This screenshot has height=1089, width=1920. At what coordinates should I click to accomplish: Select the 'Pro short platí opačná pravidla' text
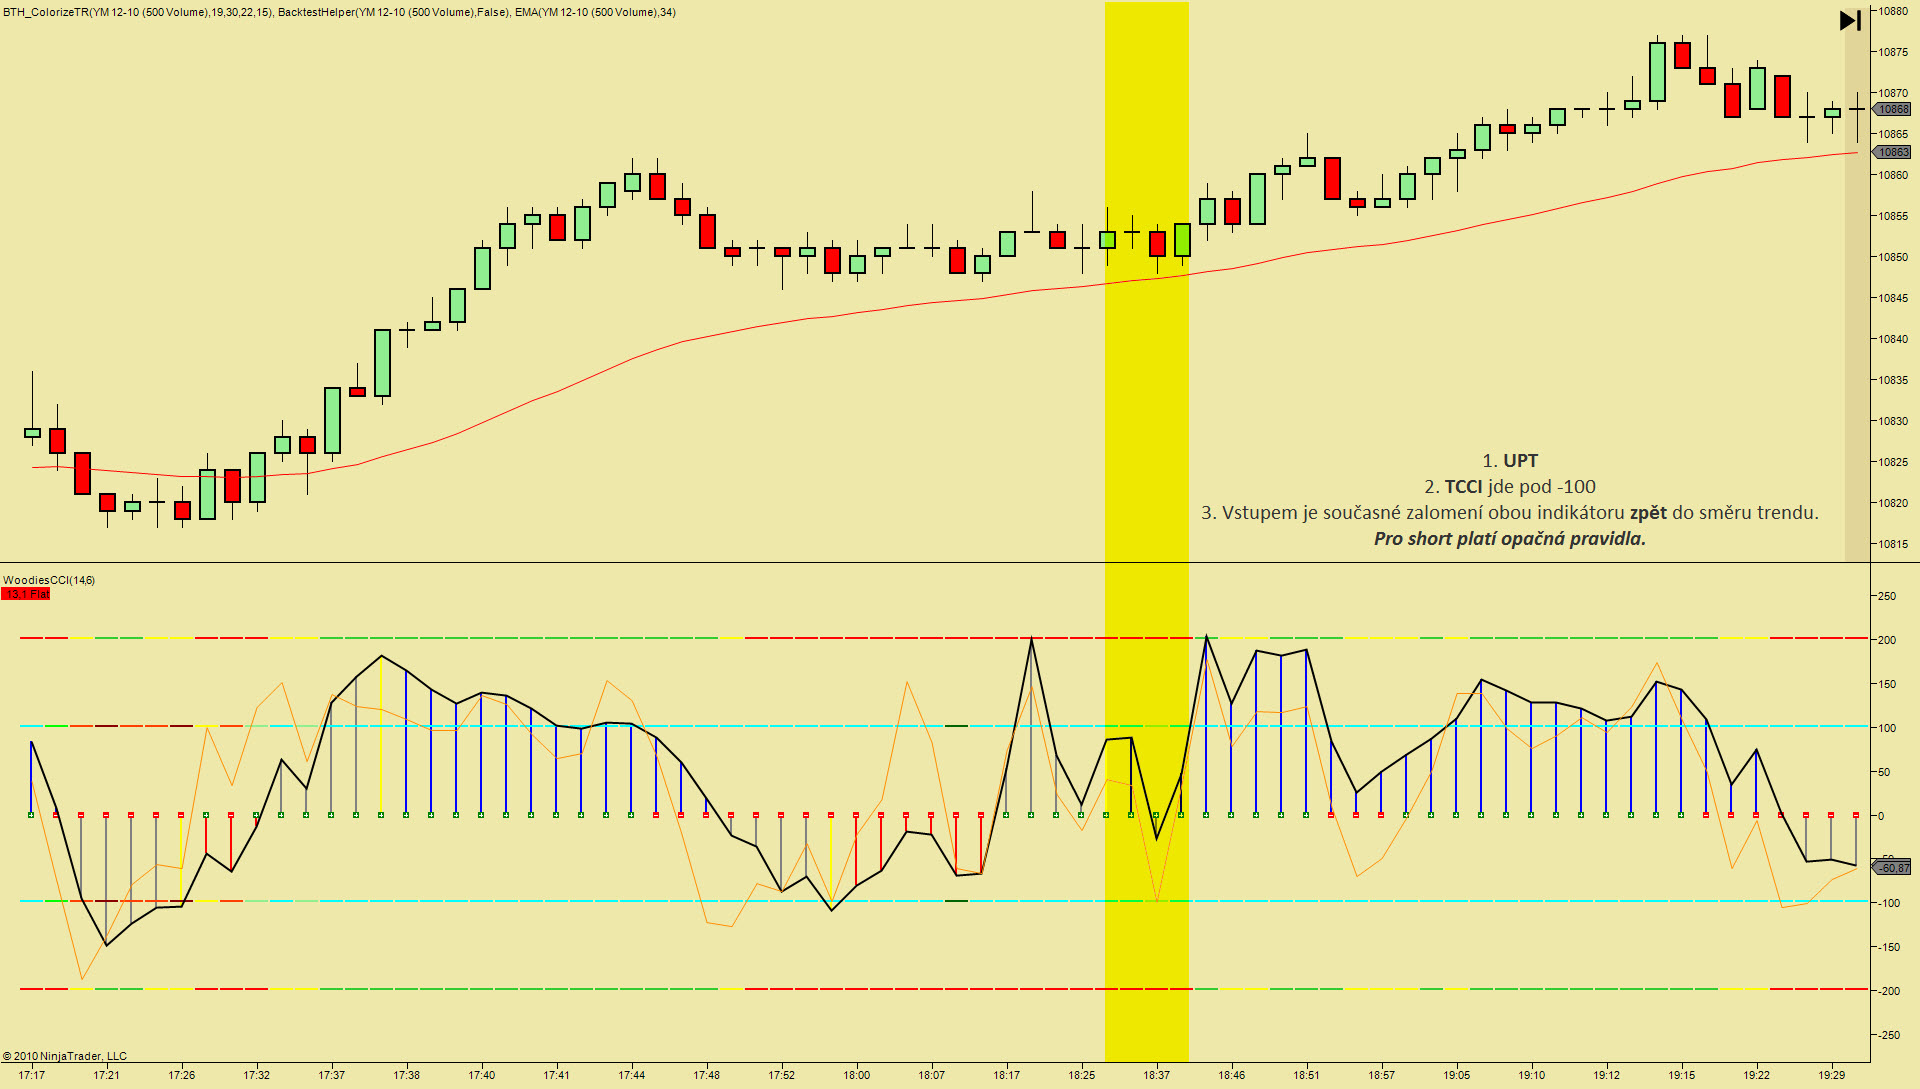tap(1509, 539)
